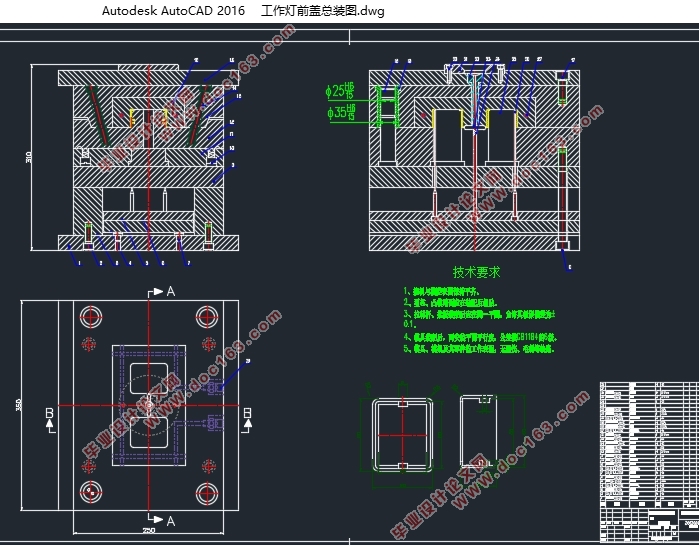Pick the top-right guide pillar circle in plan view
Image resolution: width=699 pixels, height=545 pixels.
207,317
